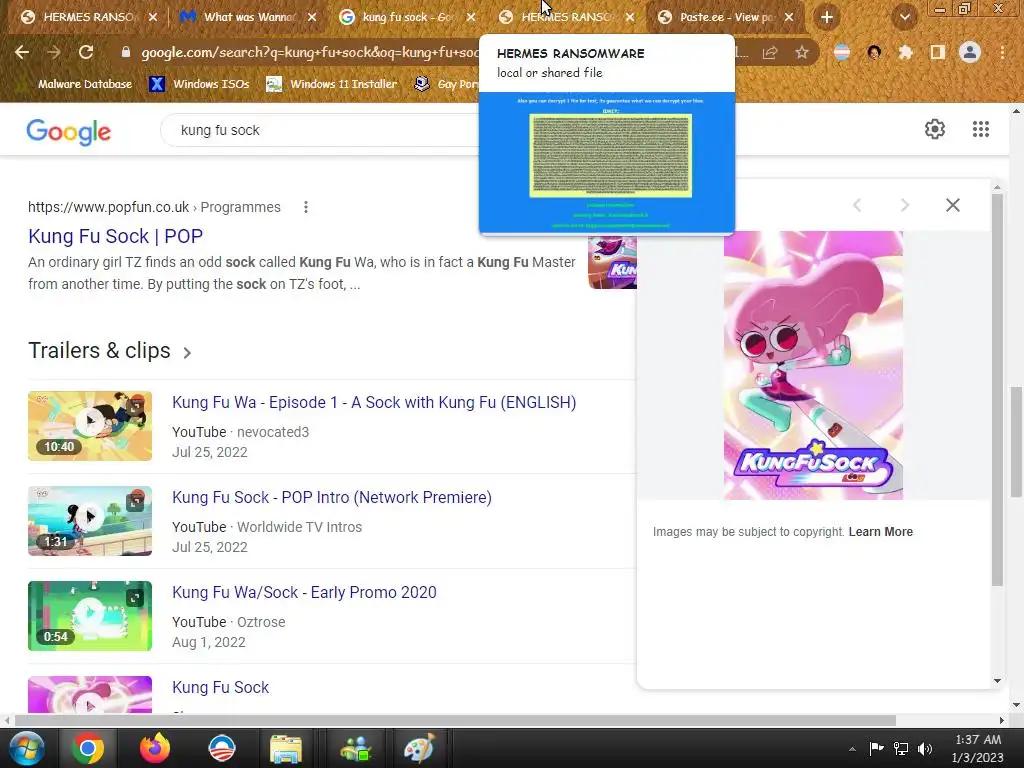This screenshot has height=768, width=1024.
Task: Open the Extensions puzzle icon
Action: [x=905, y=52]
